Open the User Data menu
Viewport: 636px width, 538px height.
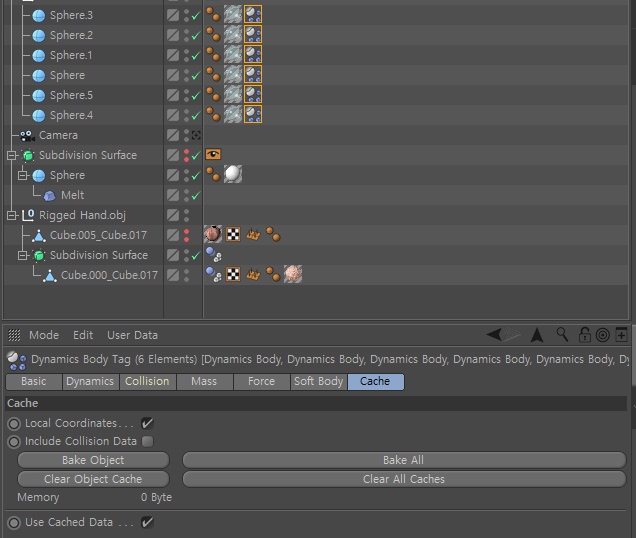click(132, 335)
